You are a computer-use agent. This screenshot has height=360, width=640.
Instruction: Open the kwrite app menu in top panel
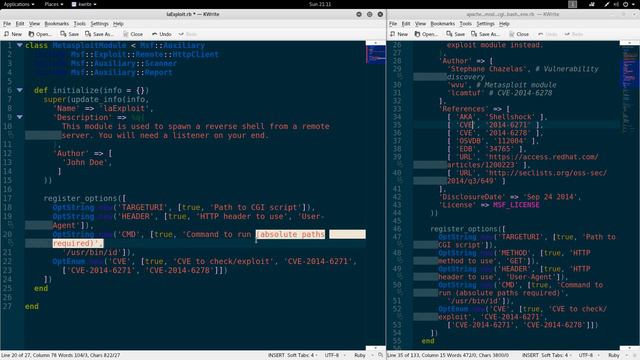[84, 4]
